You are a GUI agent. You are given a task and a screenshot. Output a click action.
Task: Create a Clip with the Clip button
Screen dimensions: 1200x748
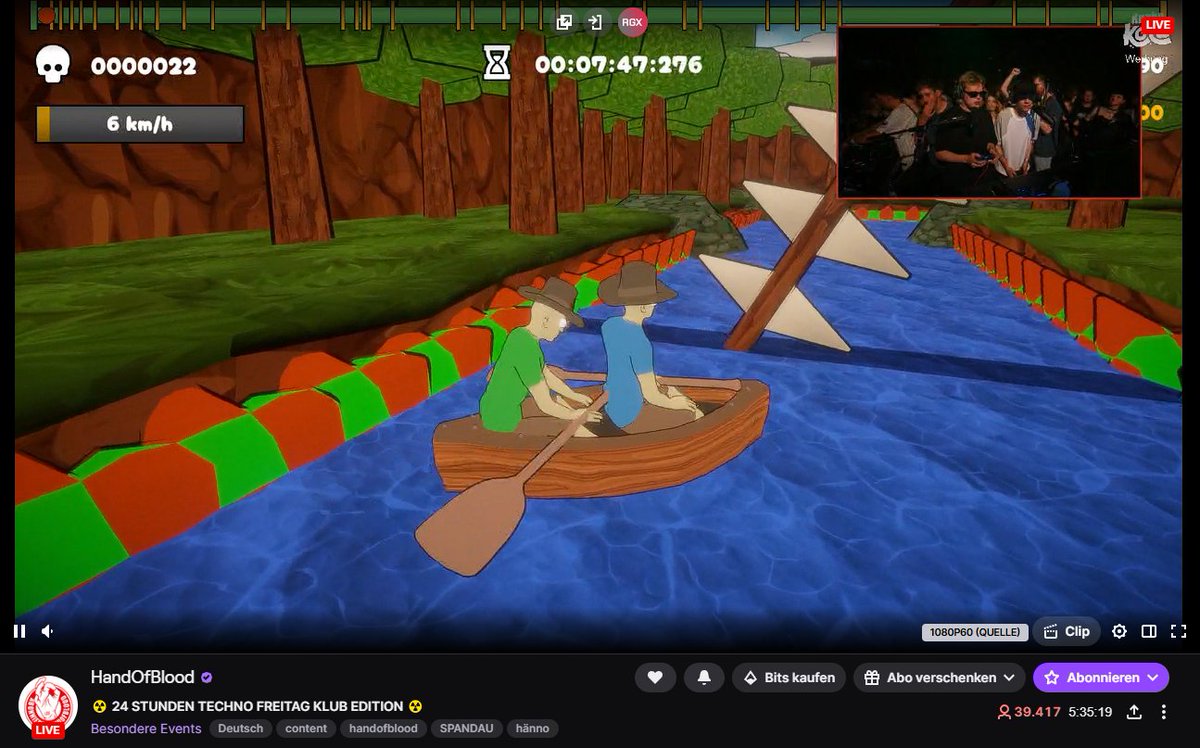click(1066, 631)
